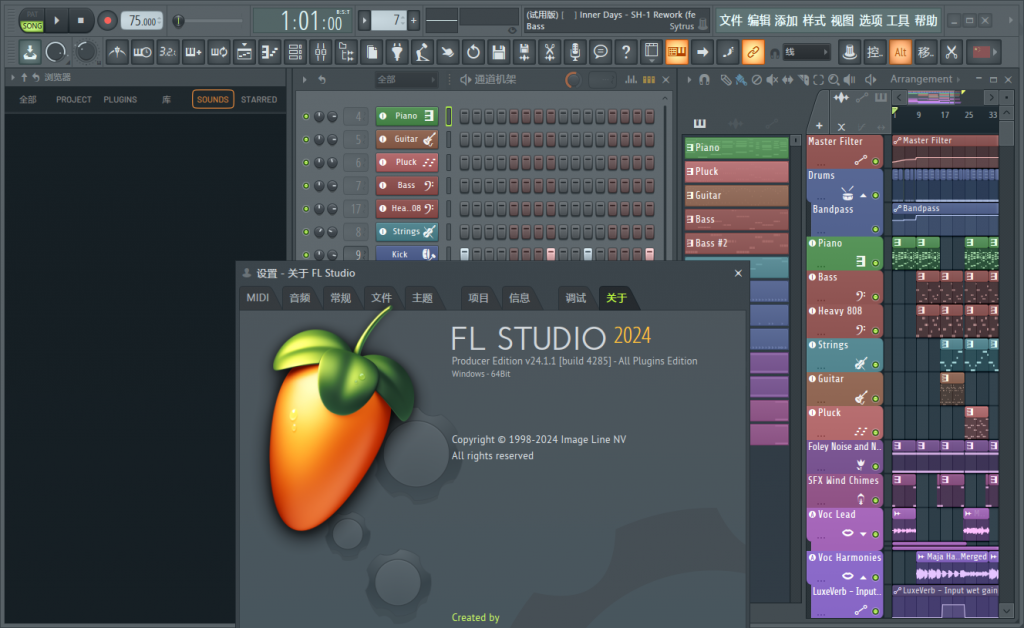Click the Guitar channel button in channel rack
This screenshot has width=1024, height=628.
click(x=406, y=139)
